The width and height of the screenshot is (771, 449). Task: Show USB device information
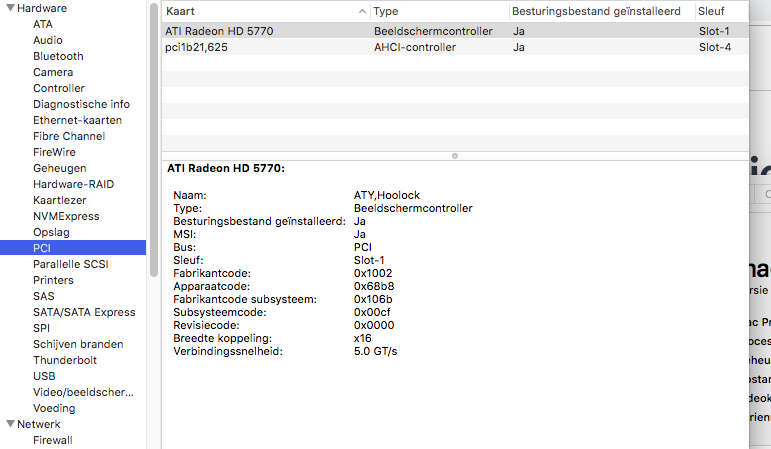[x=44, y=376]
